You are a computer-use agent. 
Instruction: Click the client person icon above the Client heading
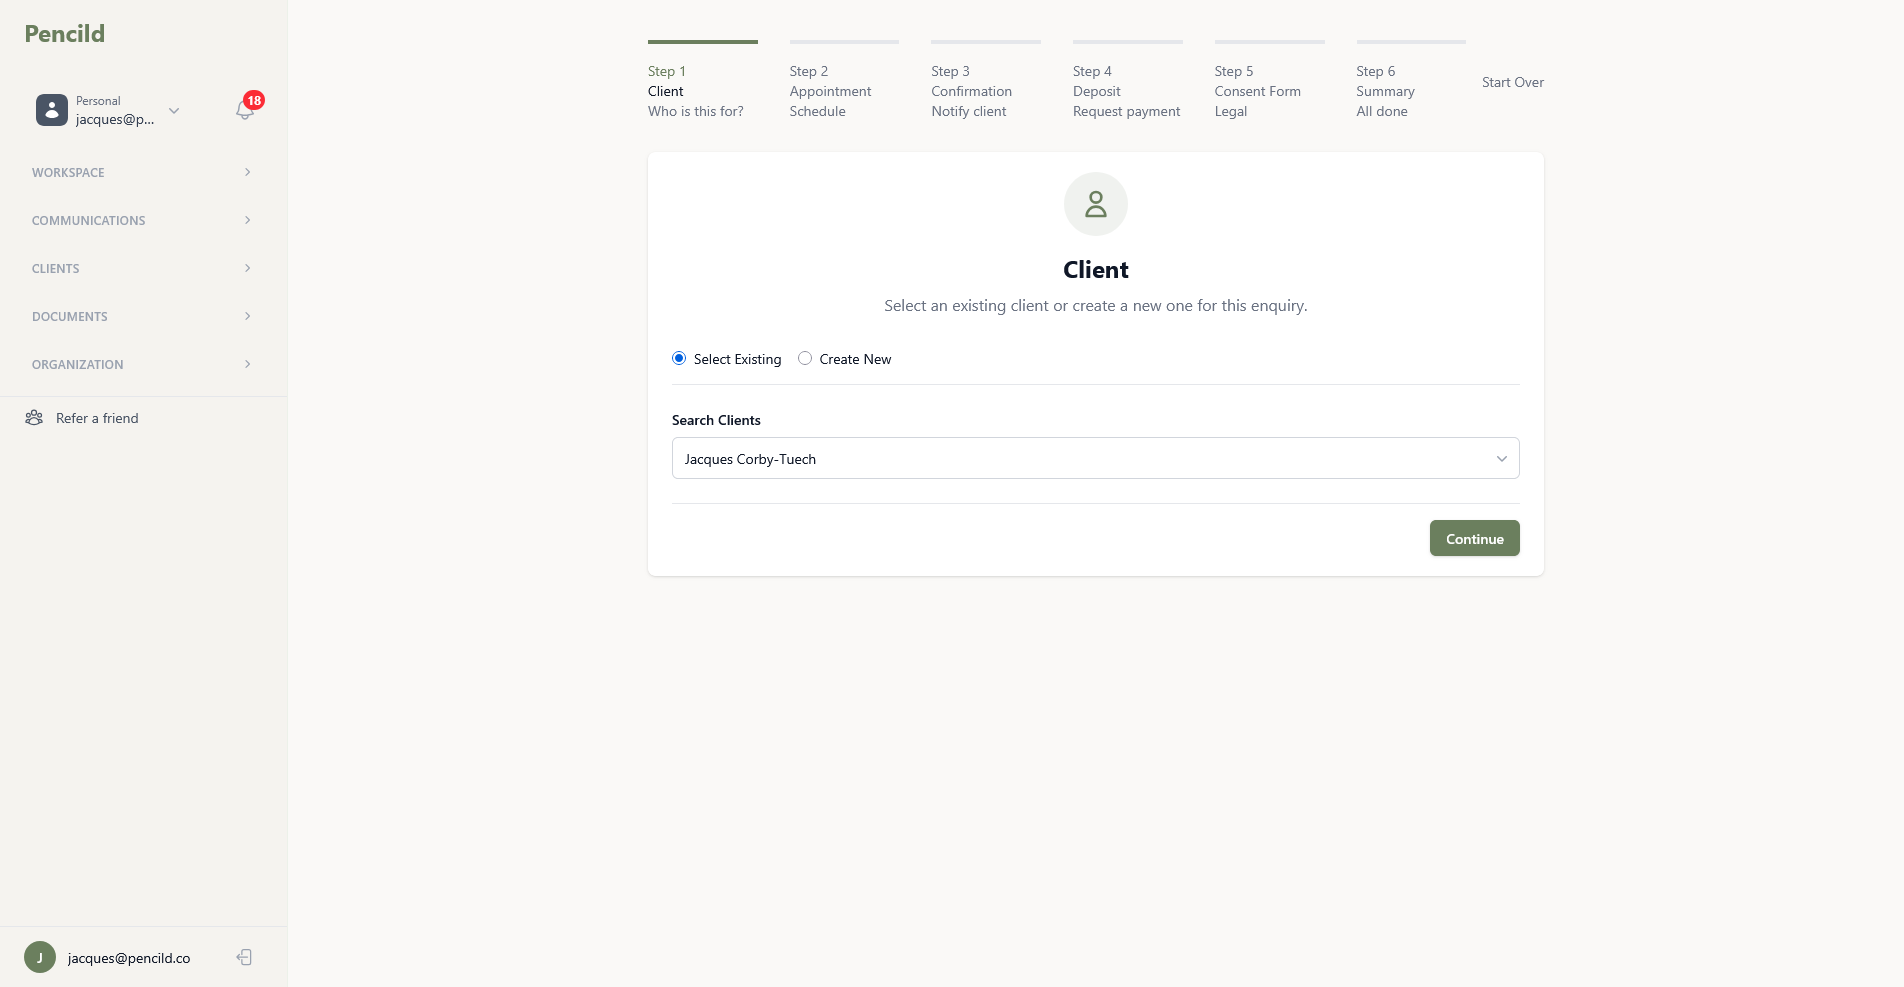1095,203
